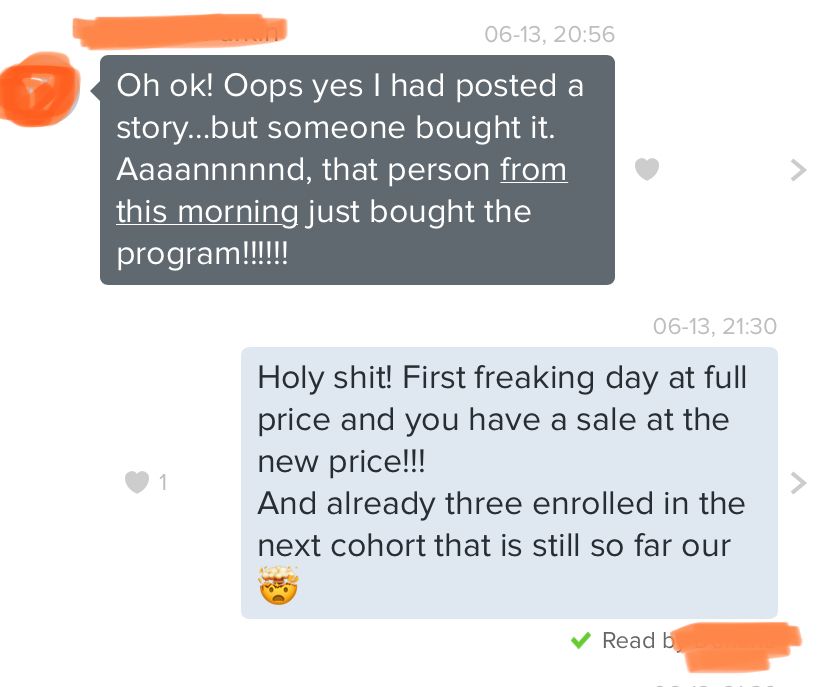Click the 06-13, 21:30 timestamp
The height and width of the screenshot is (687, 828).
(x=714, y=326)
